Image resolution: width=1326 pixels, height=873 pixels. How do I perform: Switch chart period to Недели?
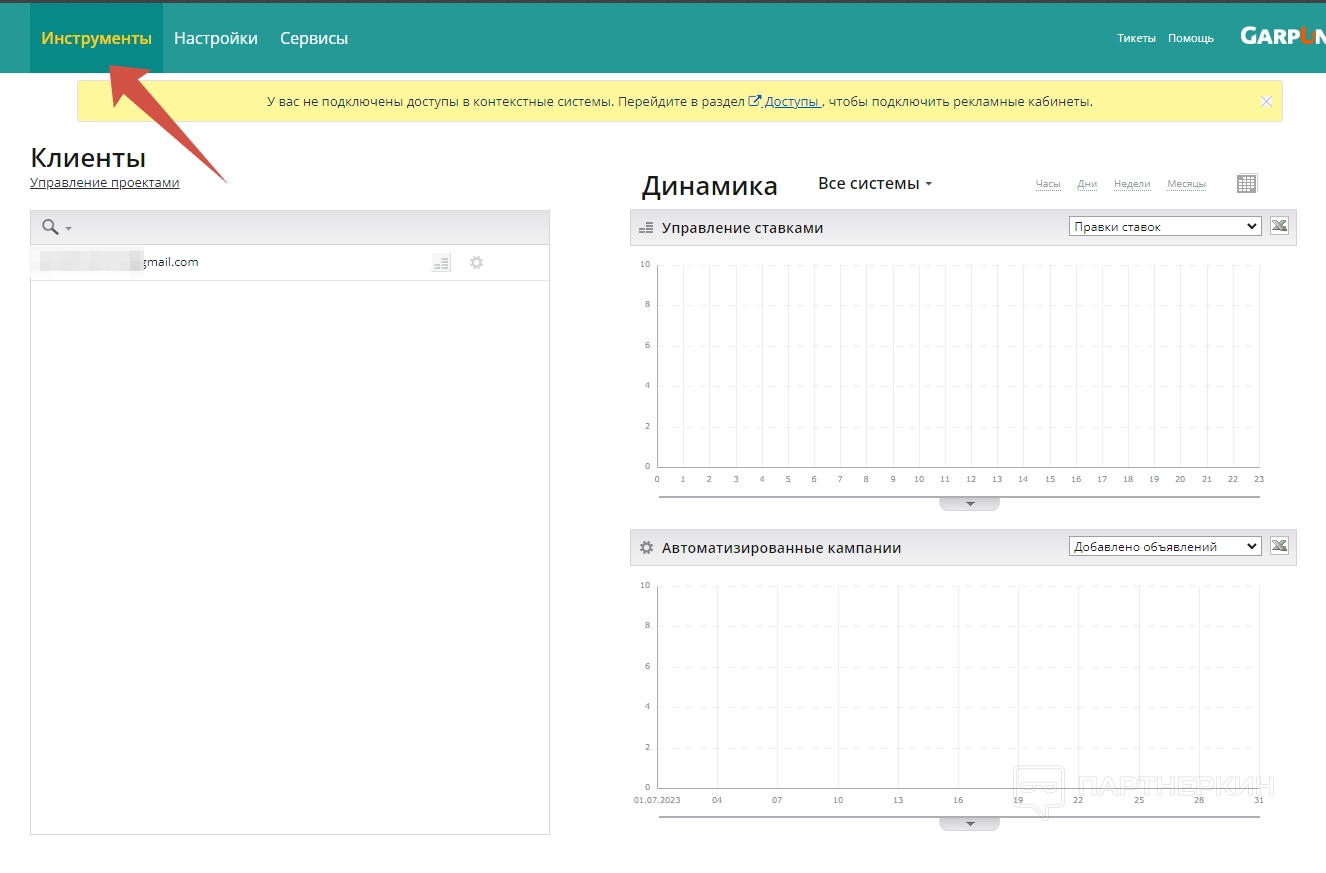click(1132, 184)
